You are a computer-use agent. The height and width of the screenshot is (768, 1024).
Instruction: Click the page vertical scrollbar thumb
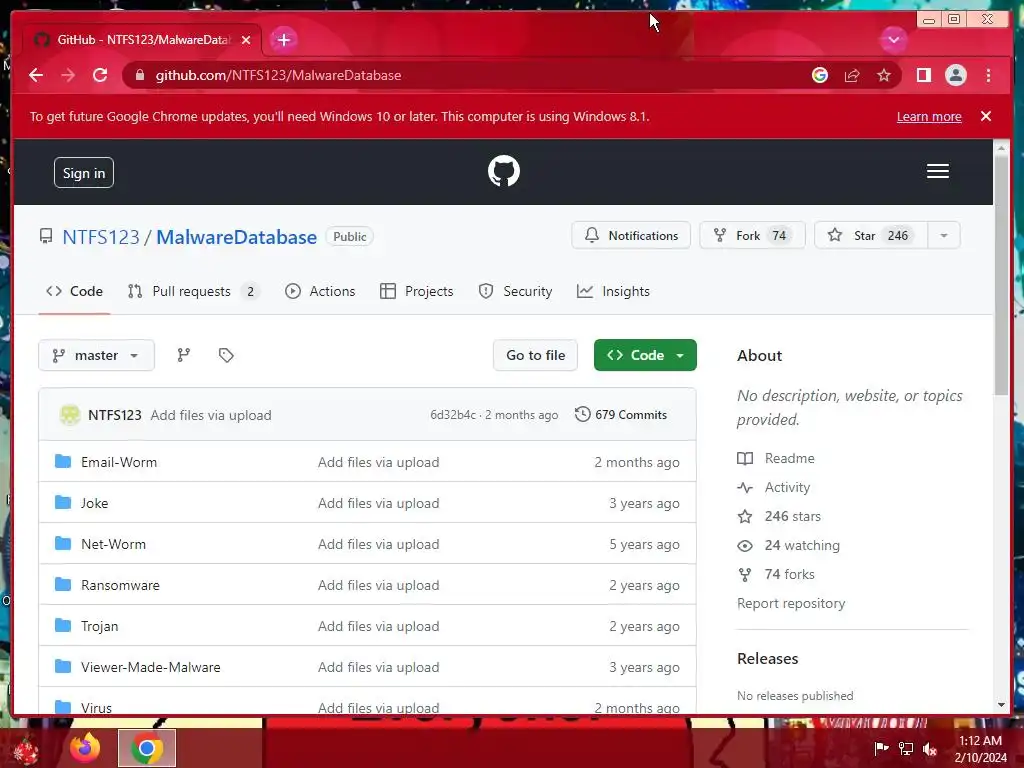[x=1002, y=274]
